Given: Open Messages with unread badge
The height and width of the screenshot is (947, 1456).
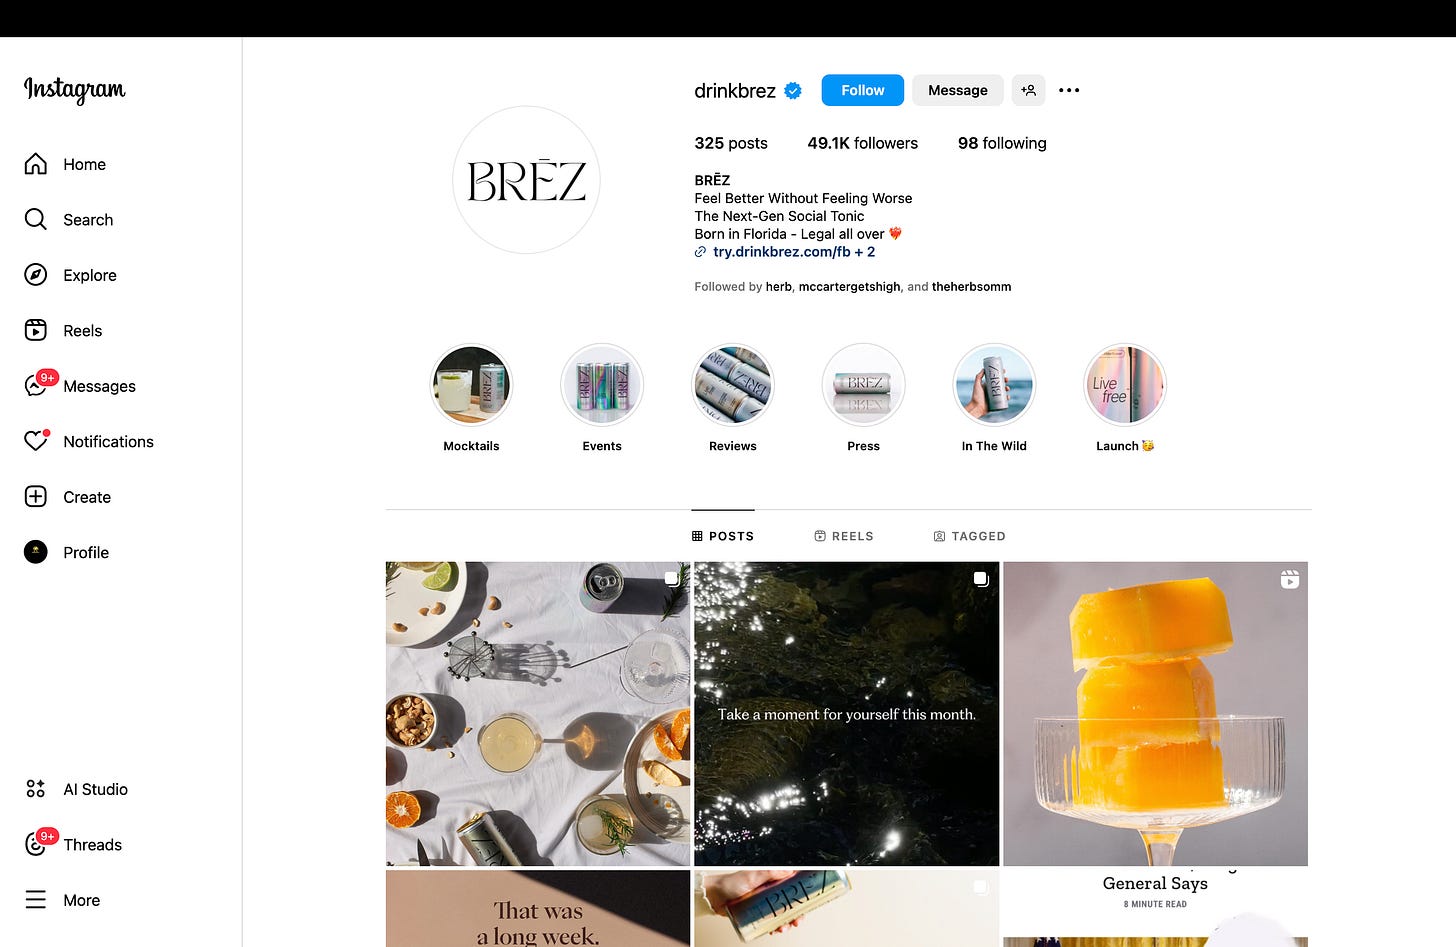Looking at the screenshot, I should tap(80, 386).
